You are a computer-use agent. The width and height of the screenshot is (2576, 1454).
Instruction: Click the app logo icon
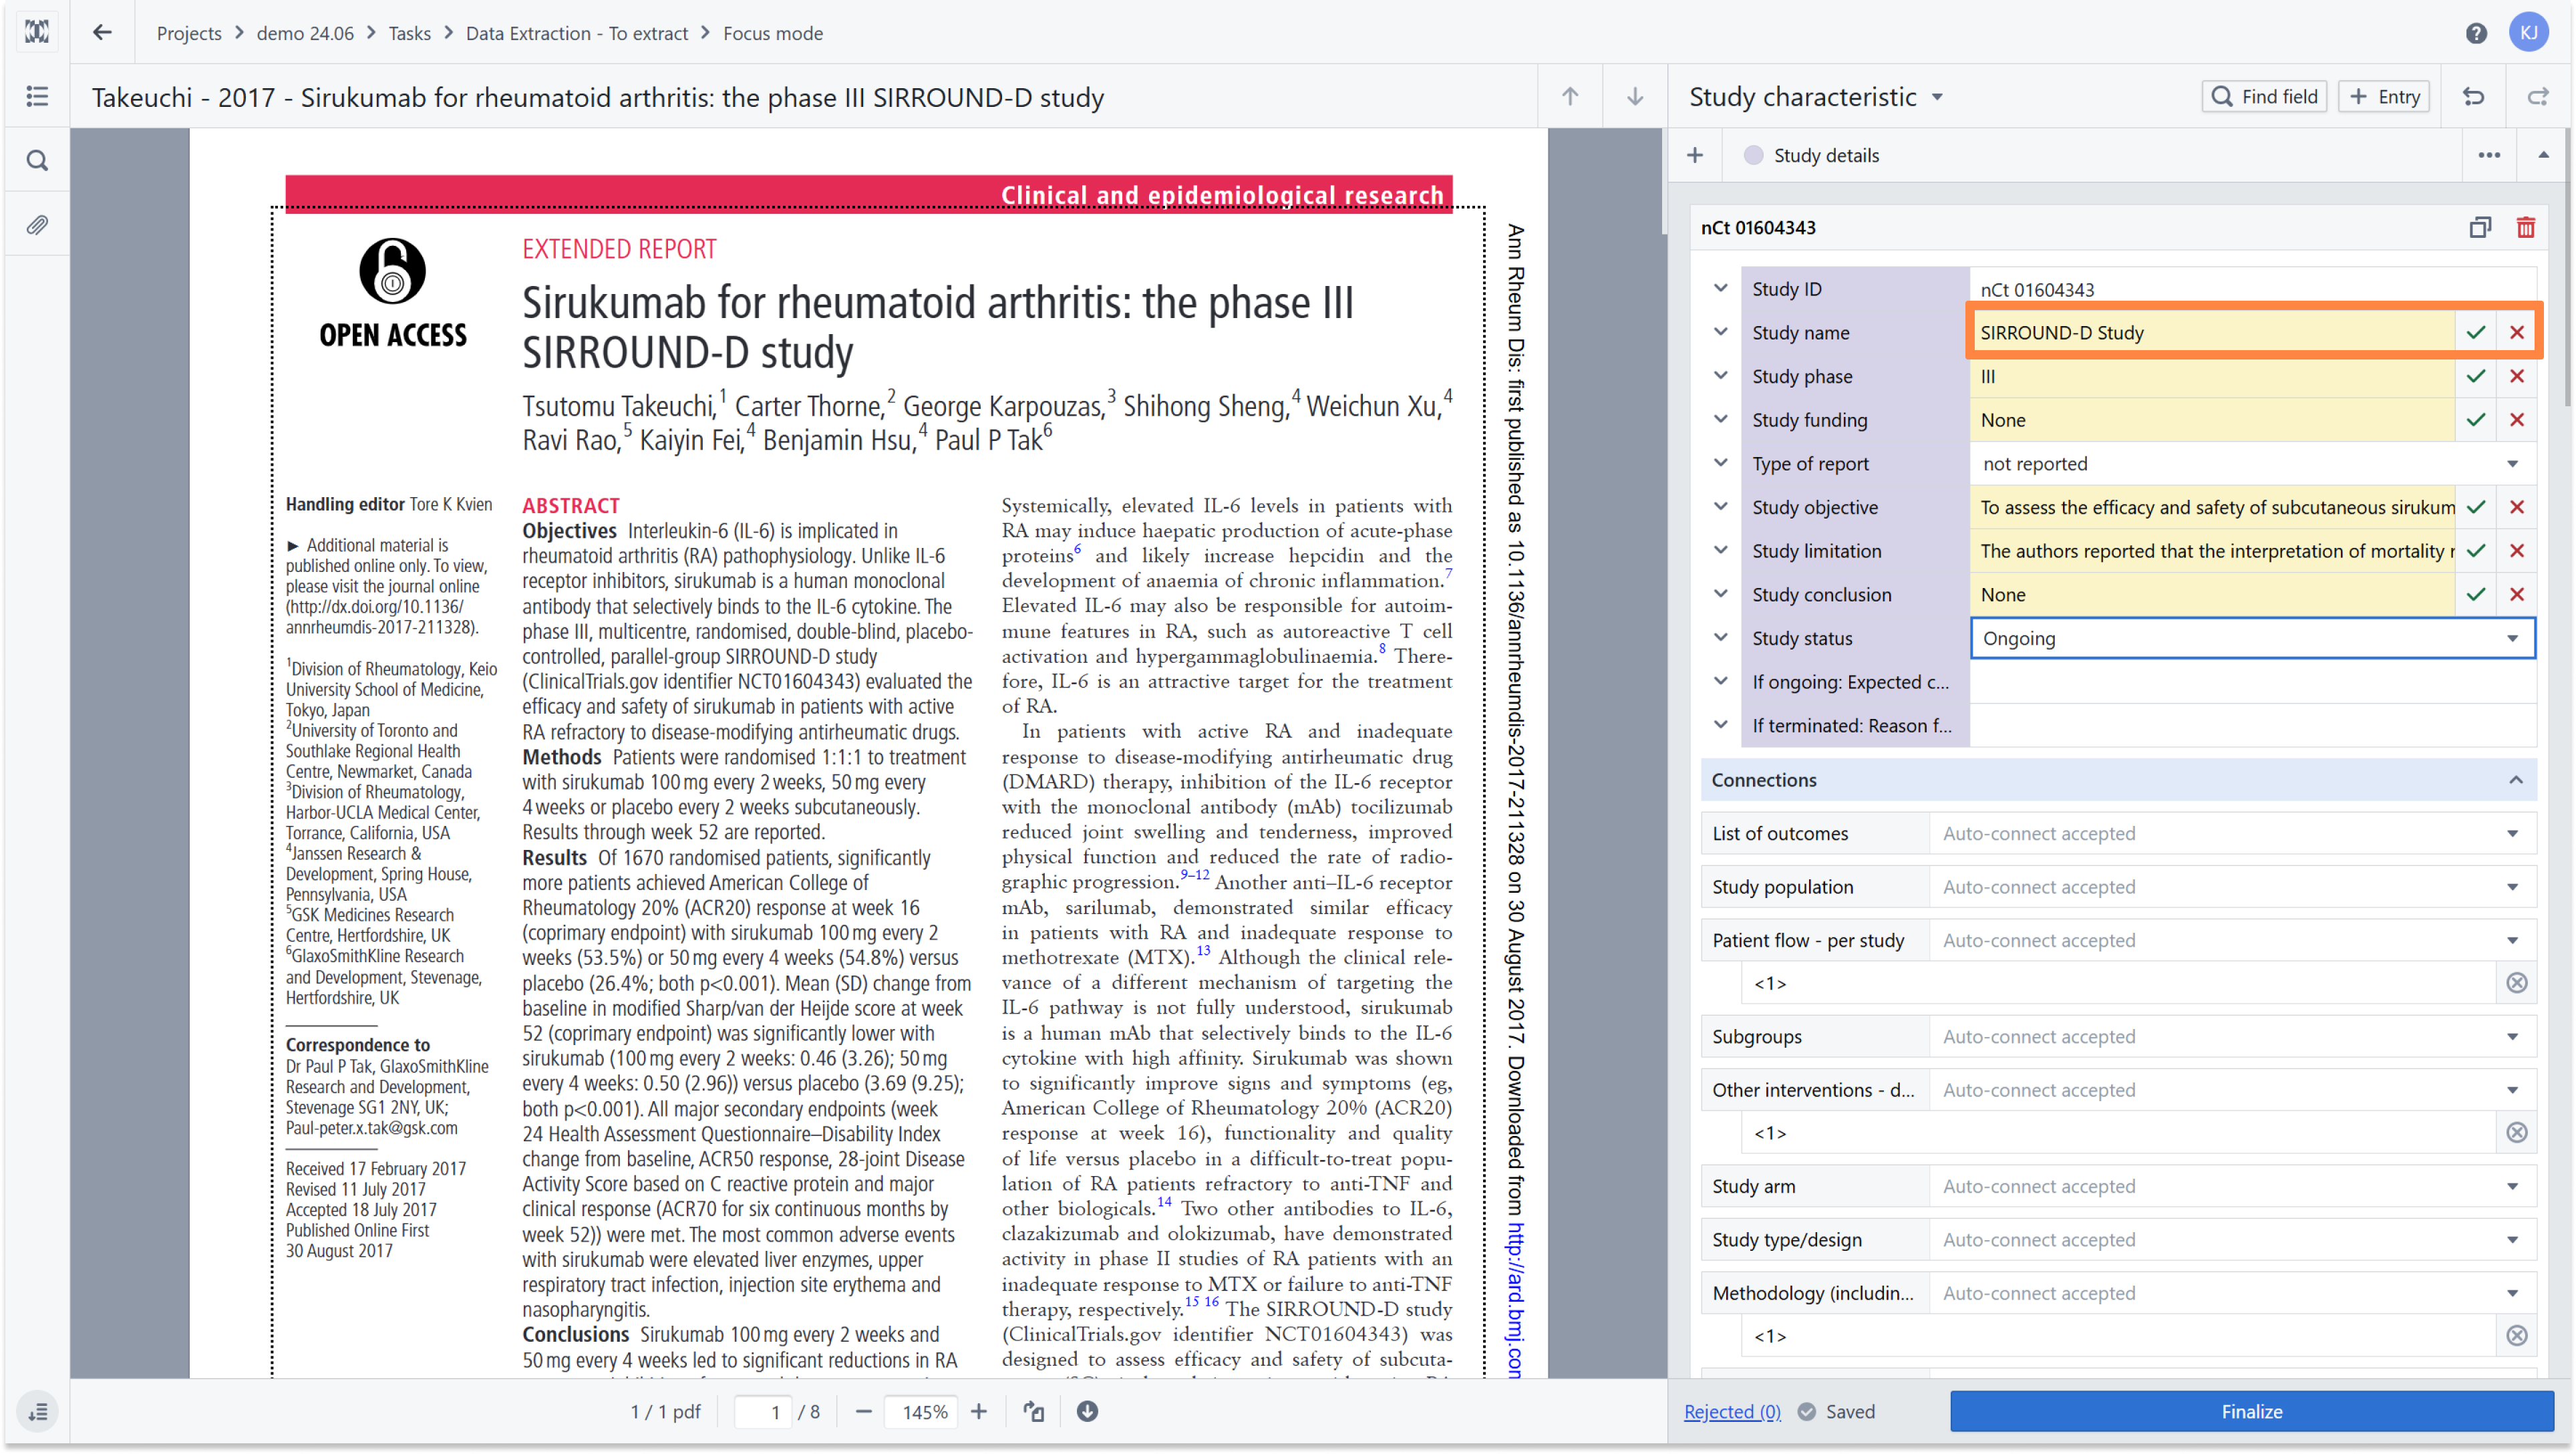tap(37, 32)
